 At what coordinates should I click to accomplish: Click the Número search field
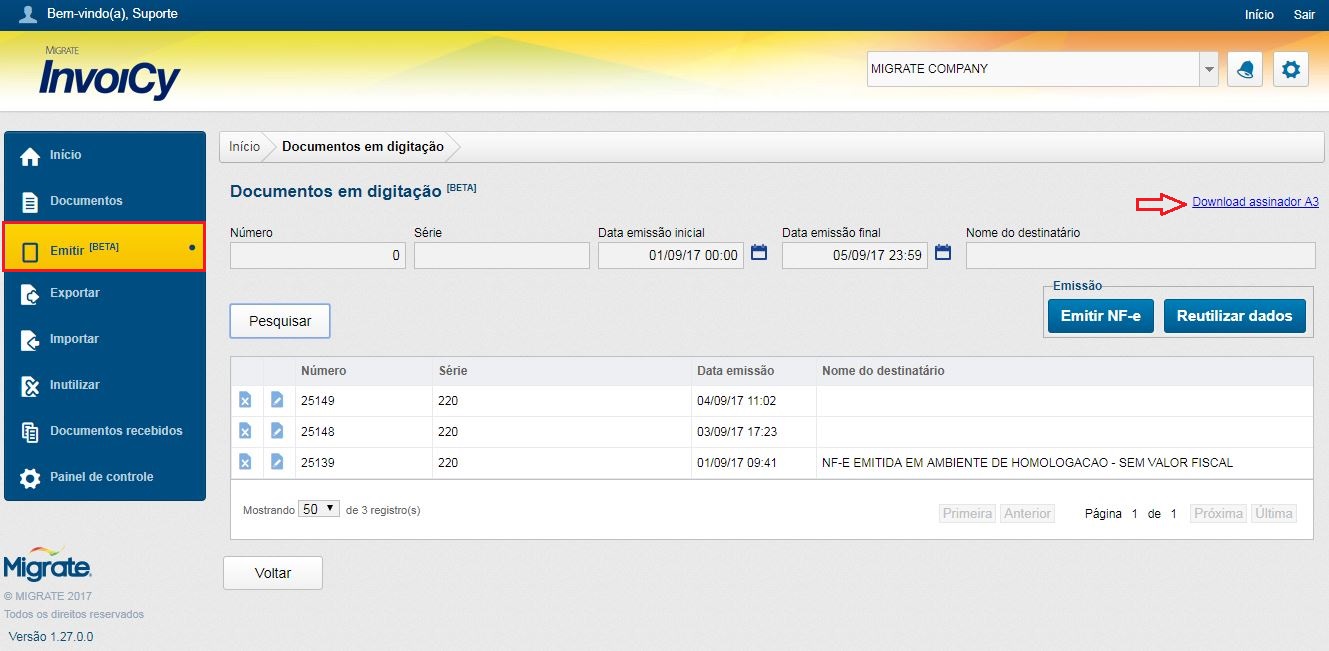[317, 255]
